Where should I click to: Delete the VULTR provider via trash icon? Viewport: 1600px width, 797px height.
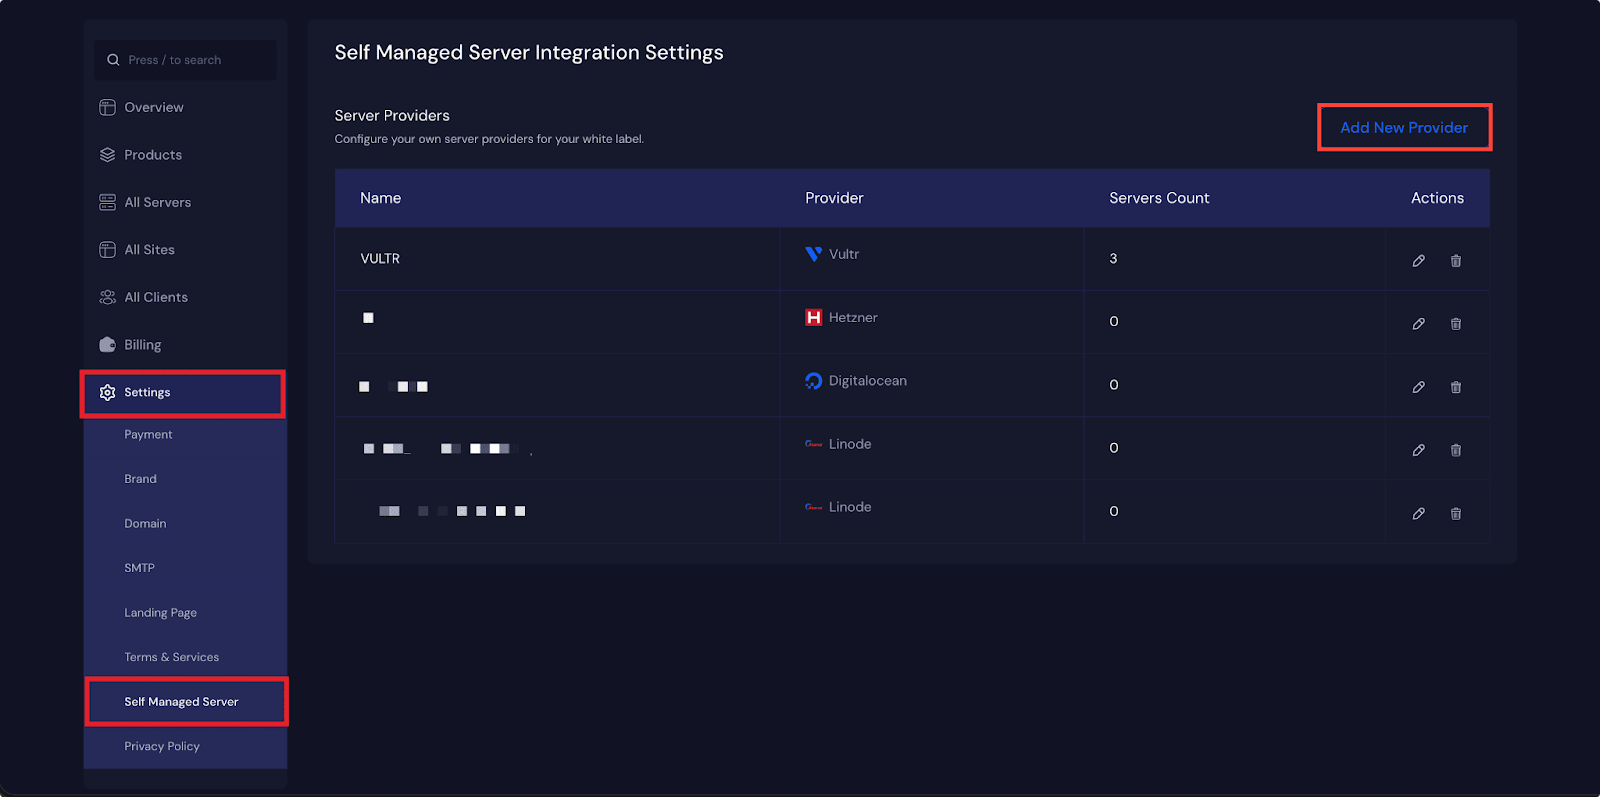(x=1456, y=261)
